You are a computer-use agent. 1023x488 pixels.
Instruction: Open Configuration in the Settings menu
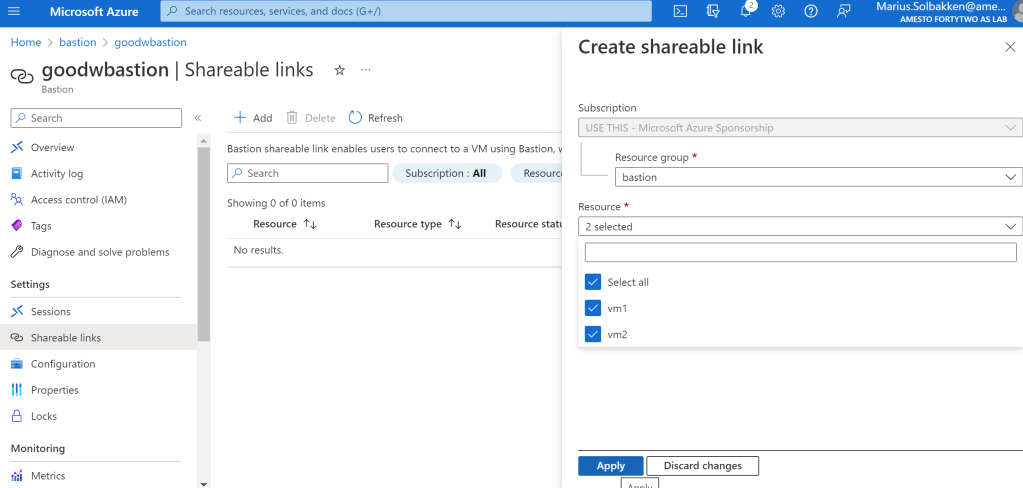coord(63,364)
